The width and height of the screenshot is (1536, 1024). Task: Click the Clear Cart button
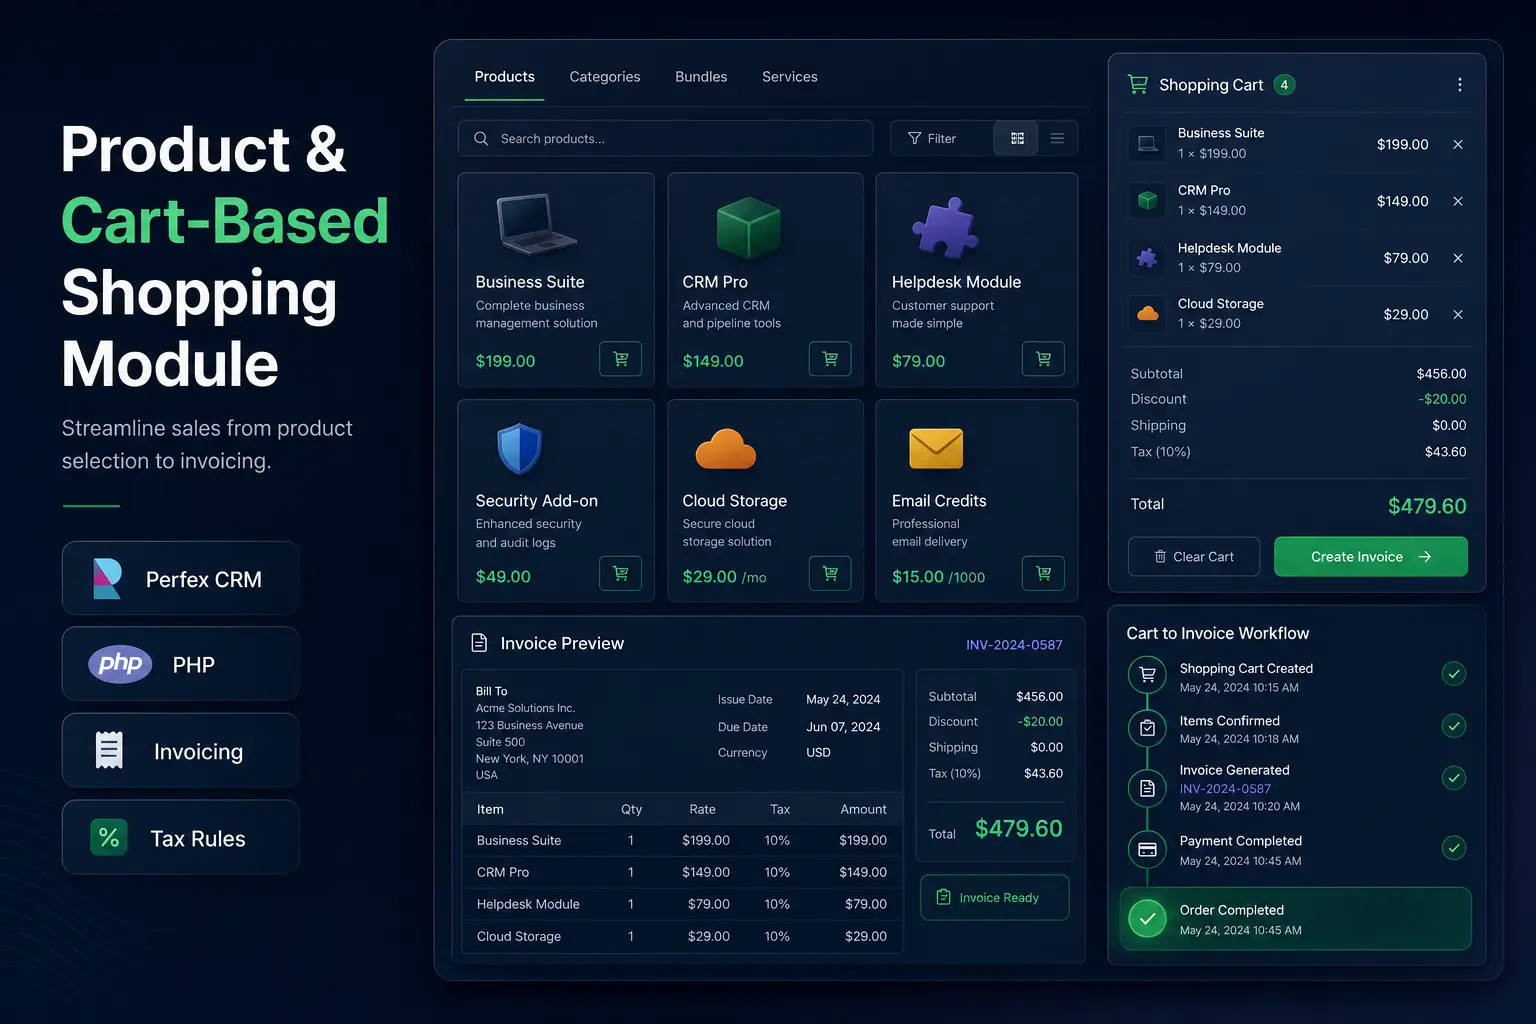tap(1194, 557)
